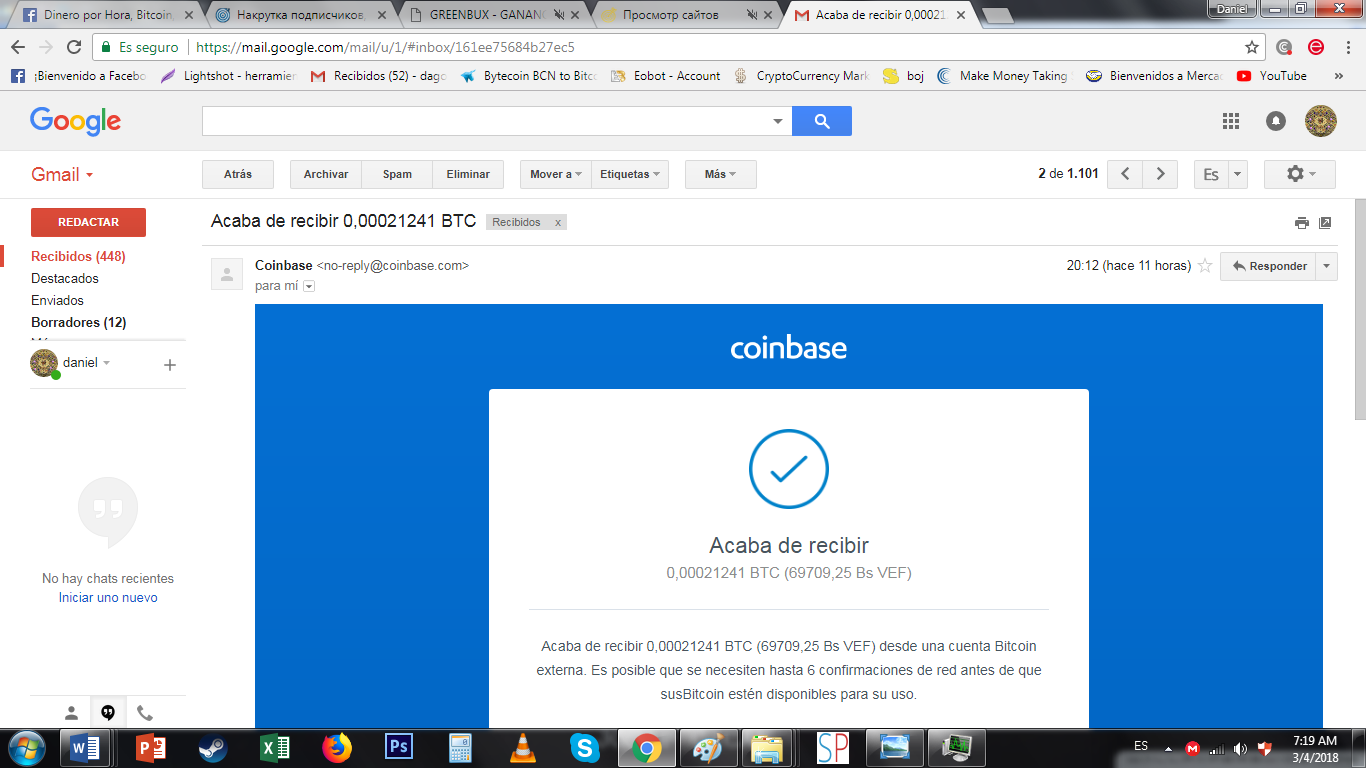Open the Google apps grid
The image size is (1366, 768).
coord(1231,121)
